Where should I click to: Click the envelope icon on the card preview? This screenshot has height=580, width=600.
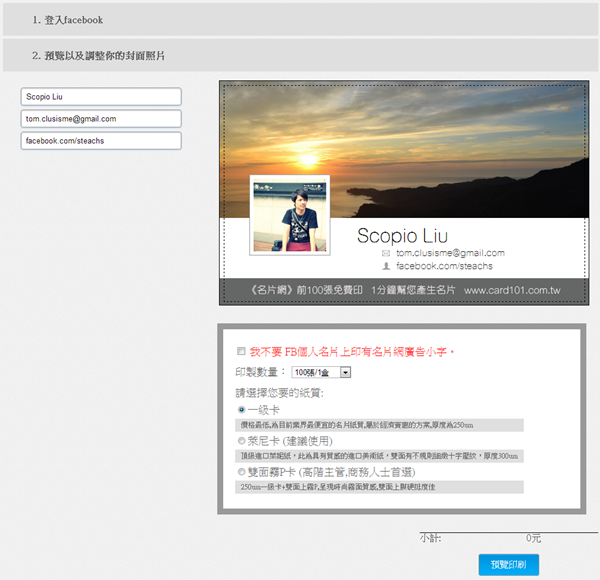point(386,254)
